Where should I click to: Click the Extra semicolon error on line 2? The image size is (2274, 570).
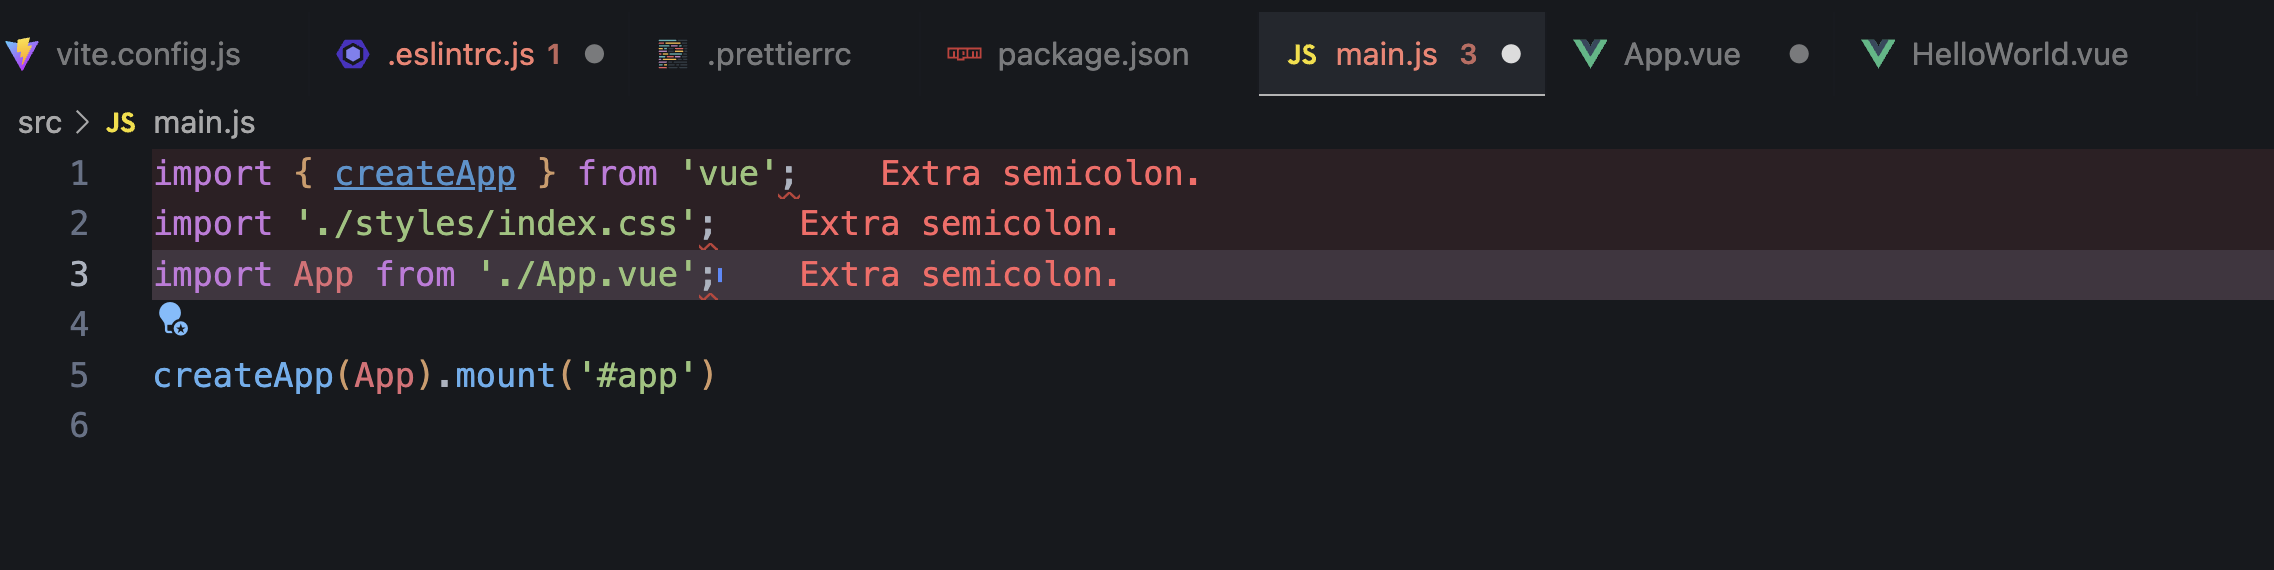[x=959, y=224]
